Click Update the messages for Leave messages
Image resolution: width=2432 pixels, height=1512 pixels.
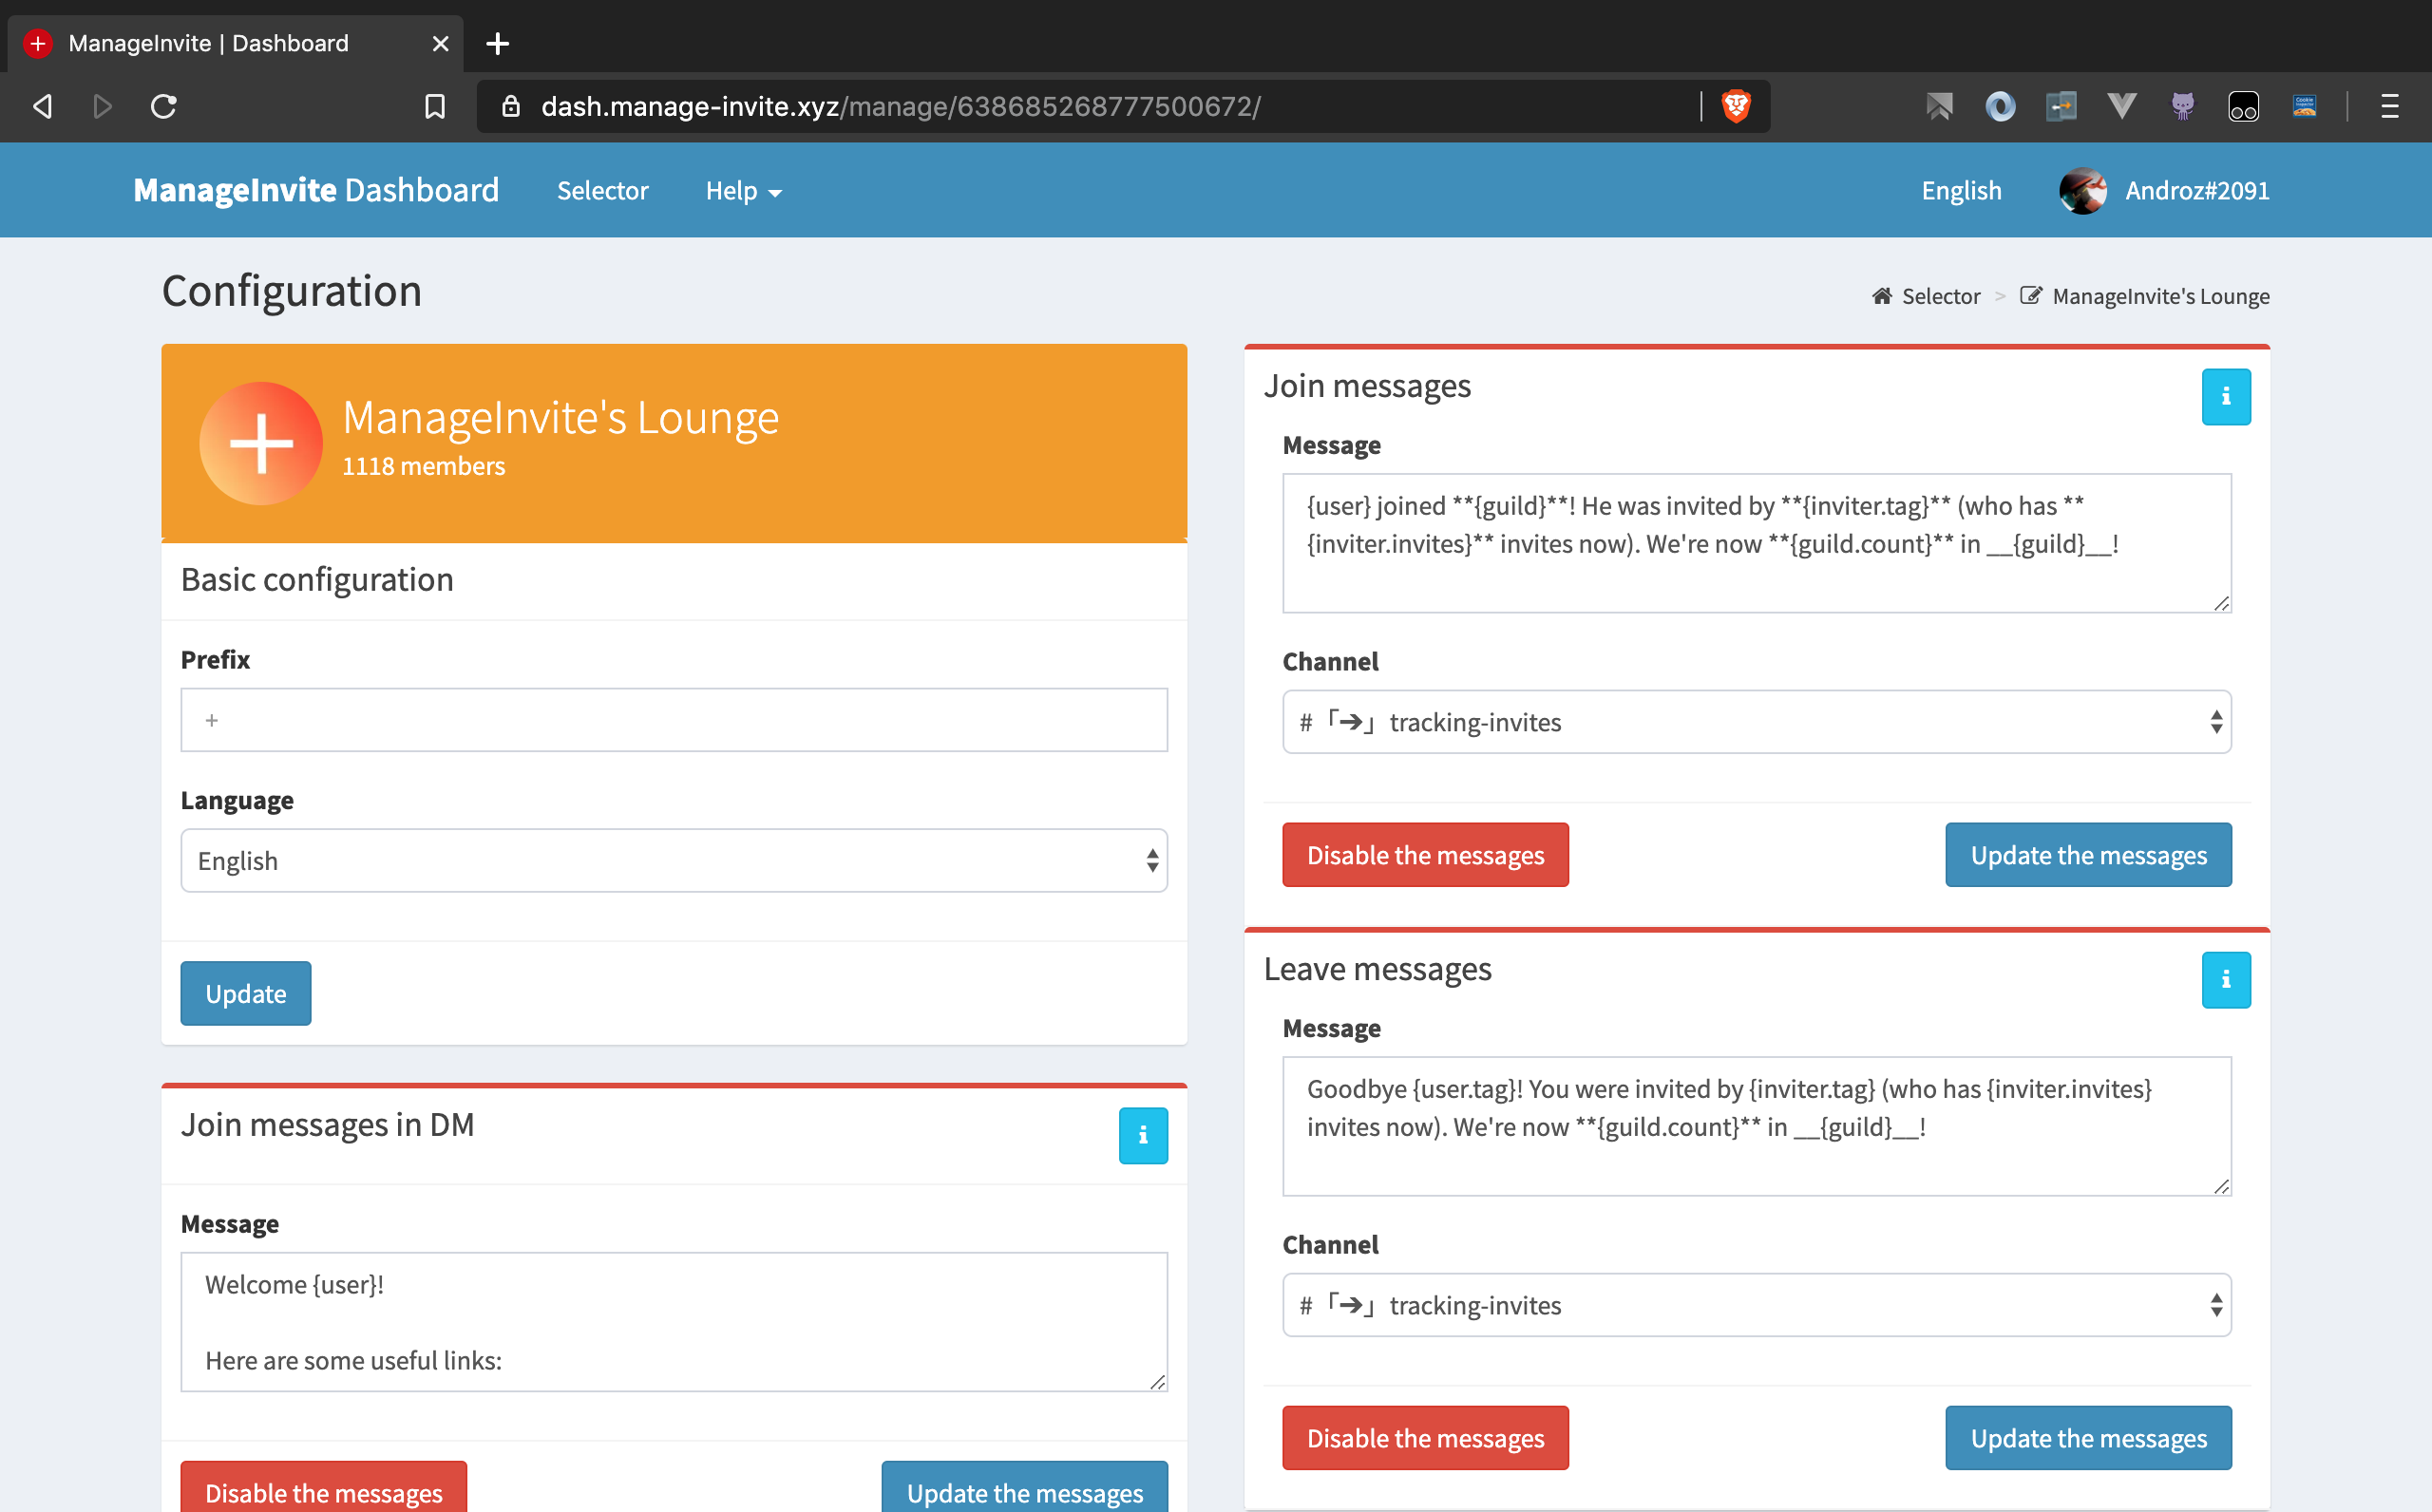2087,1438
